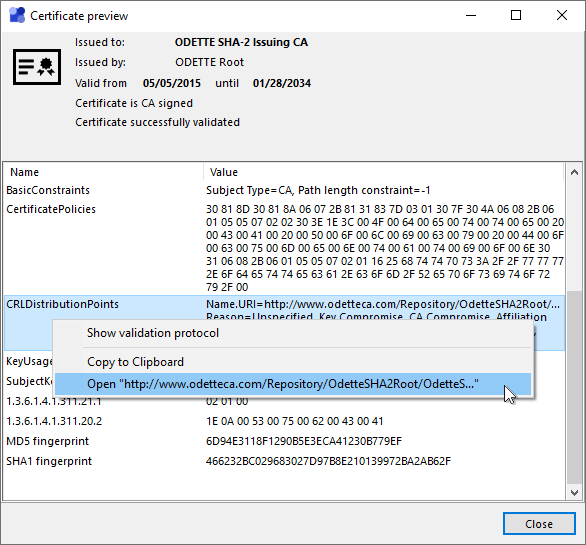Screen dimensions: 586x545
Task: Click Certificate successfully validated text
Action: tap(157, 122)
